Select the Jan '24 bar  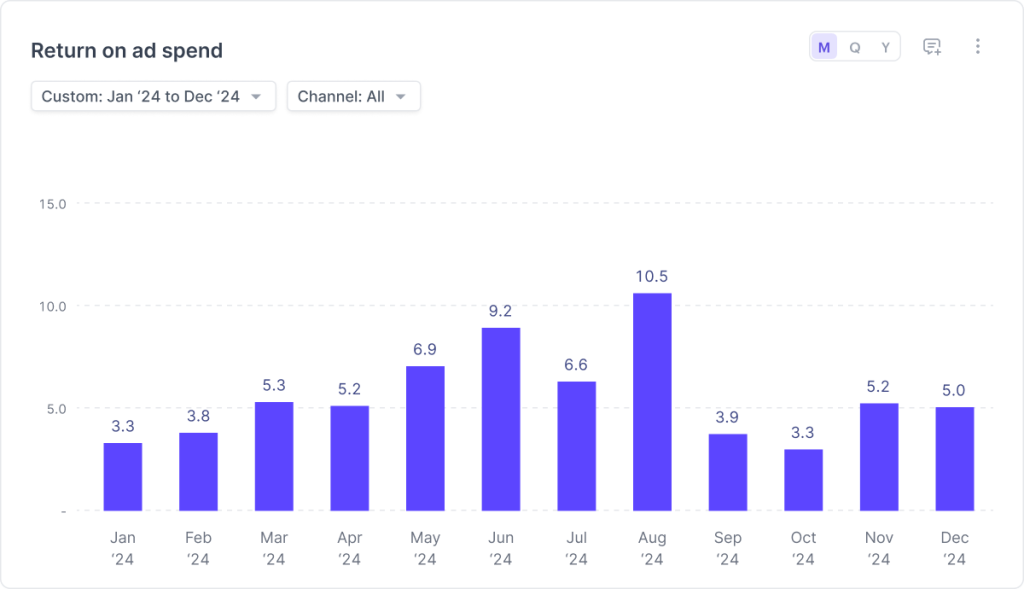[123, 477]
